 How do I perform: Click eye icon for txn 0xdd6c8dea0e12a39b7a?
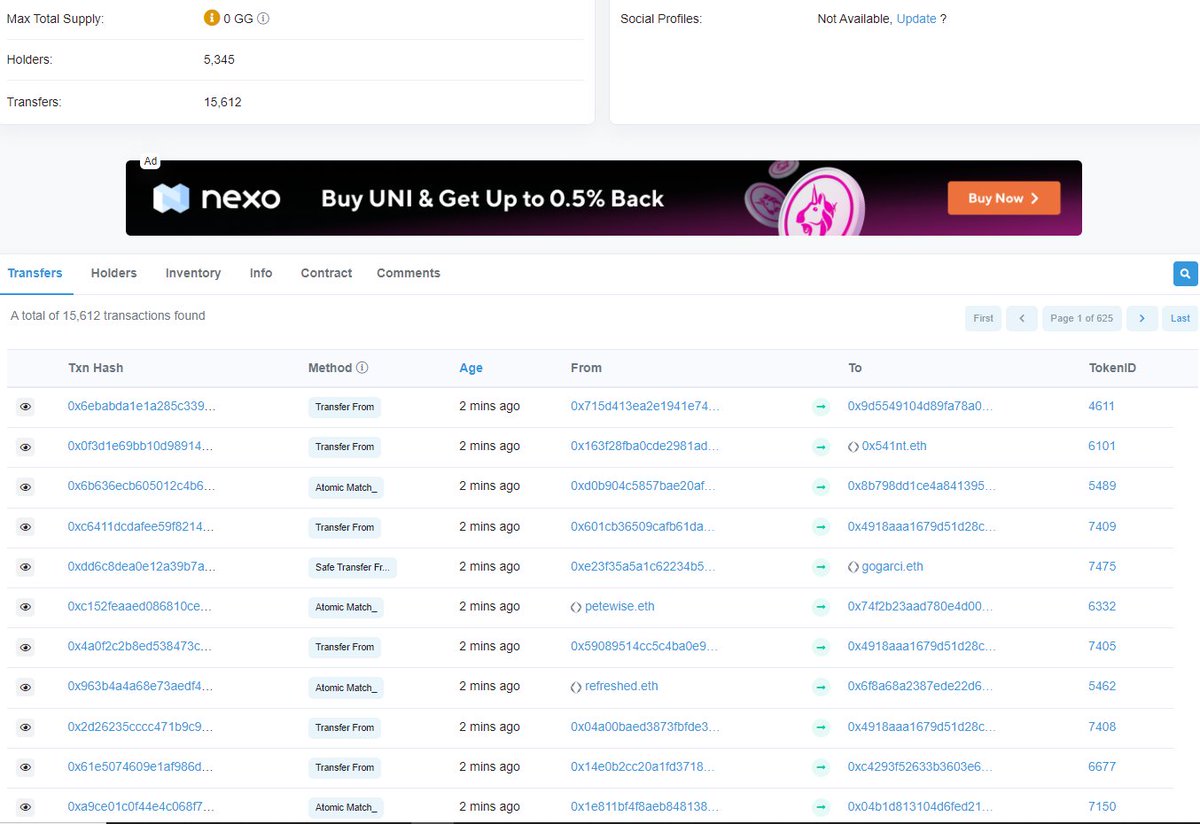[26, 567]
